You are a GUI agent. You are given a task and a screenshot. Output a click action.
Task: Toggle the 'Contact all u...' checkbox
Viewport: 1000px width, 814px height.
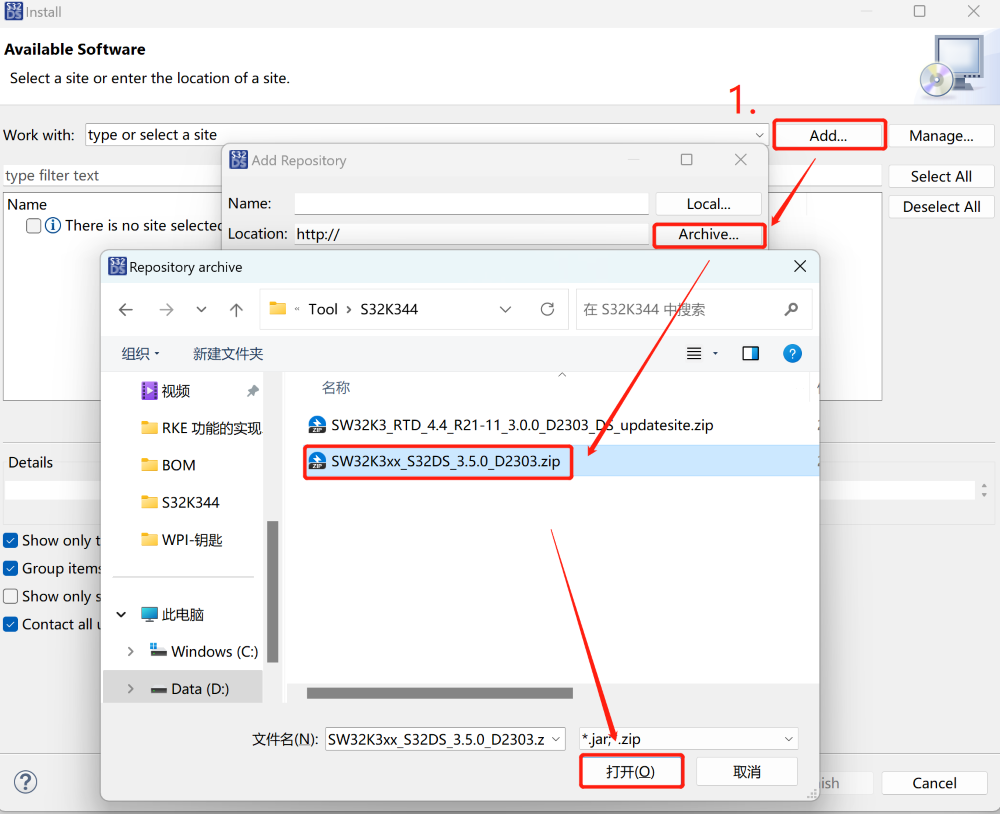tap(10, 625)
